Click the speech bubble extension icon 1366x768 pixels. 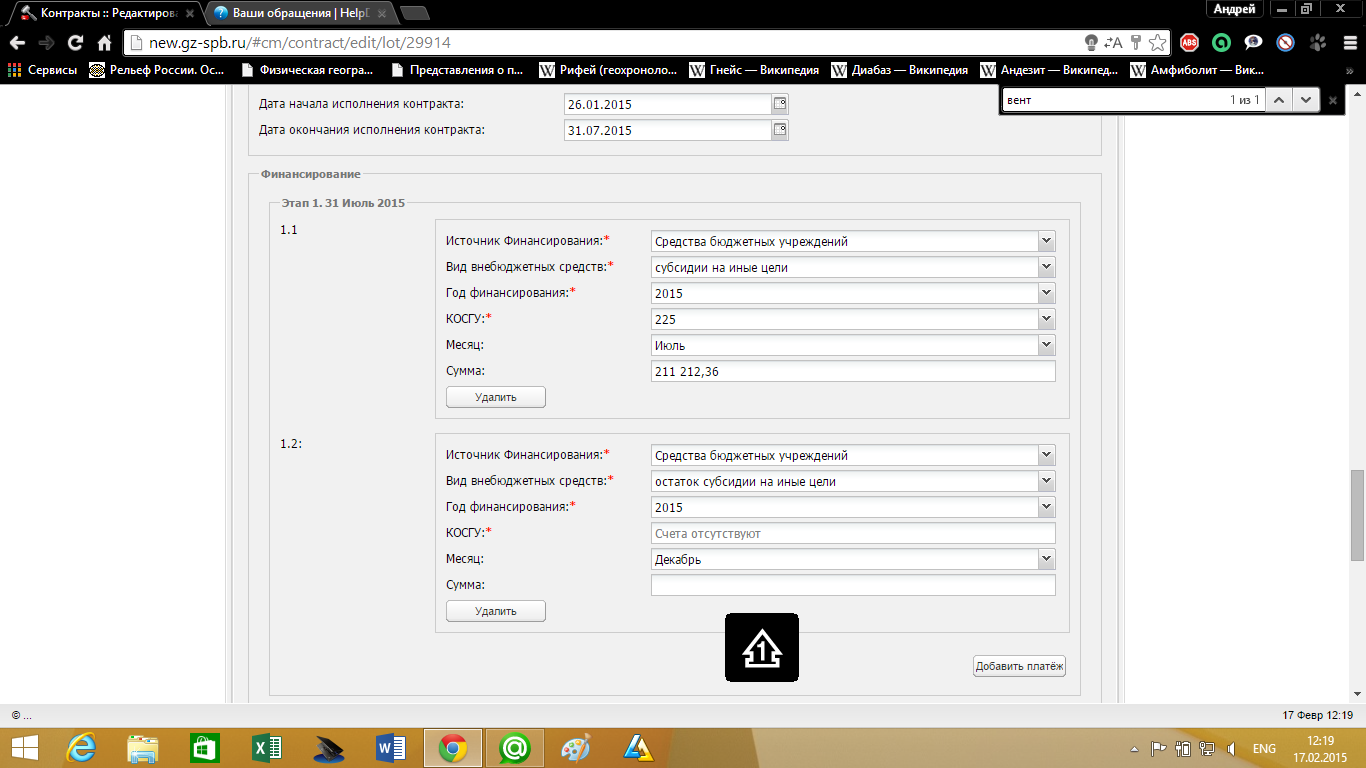pos(1253,43)
